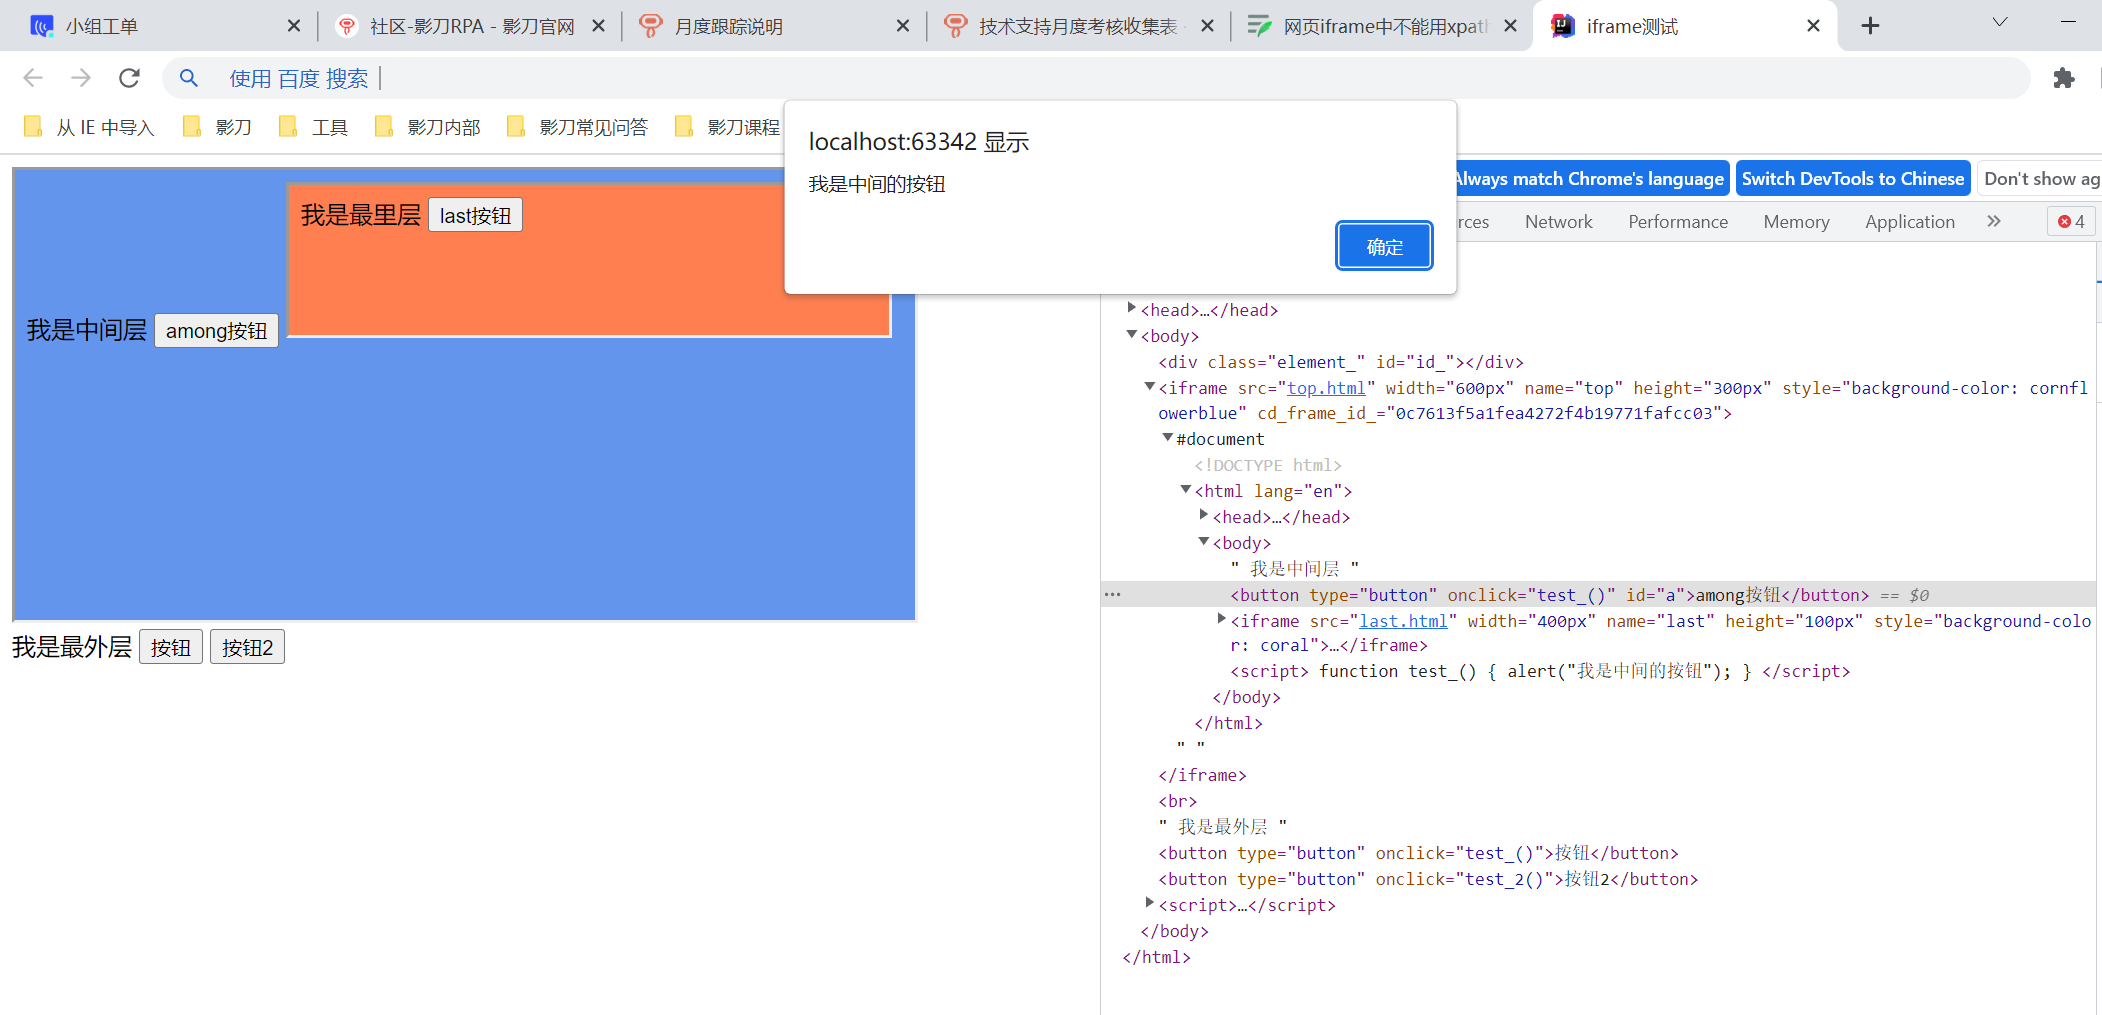Click the top.html source link
Viewport: 2102px width, 1015px height.
(x=1326, y=388)
